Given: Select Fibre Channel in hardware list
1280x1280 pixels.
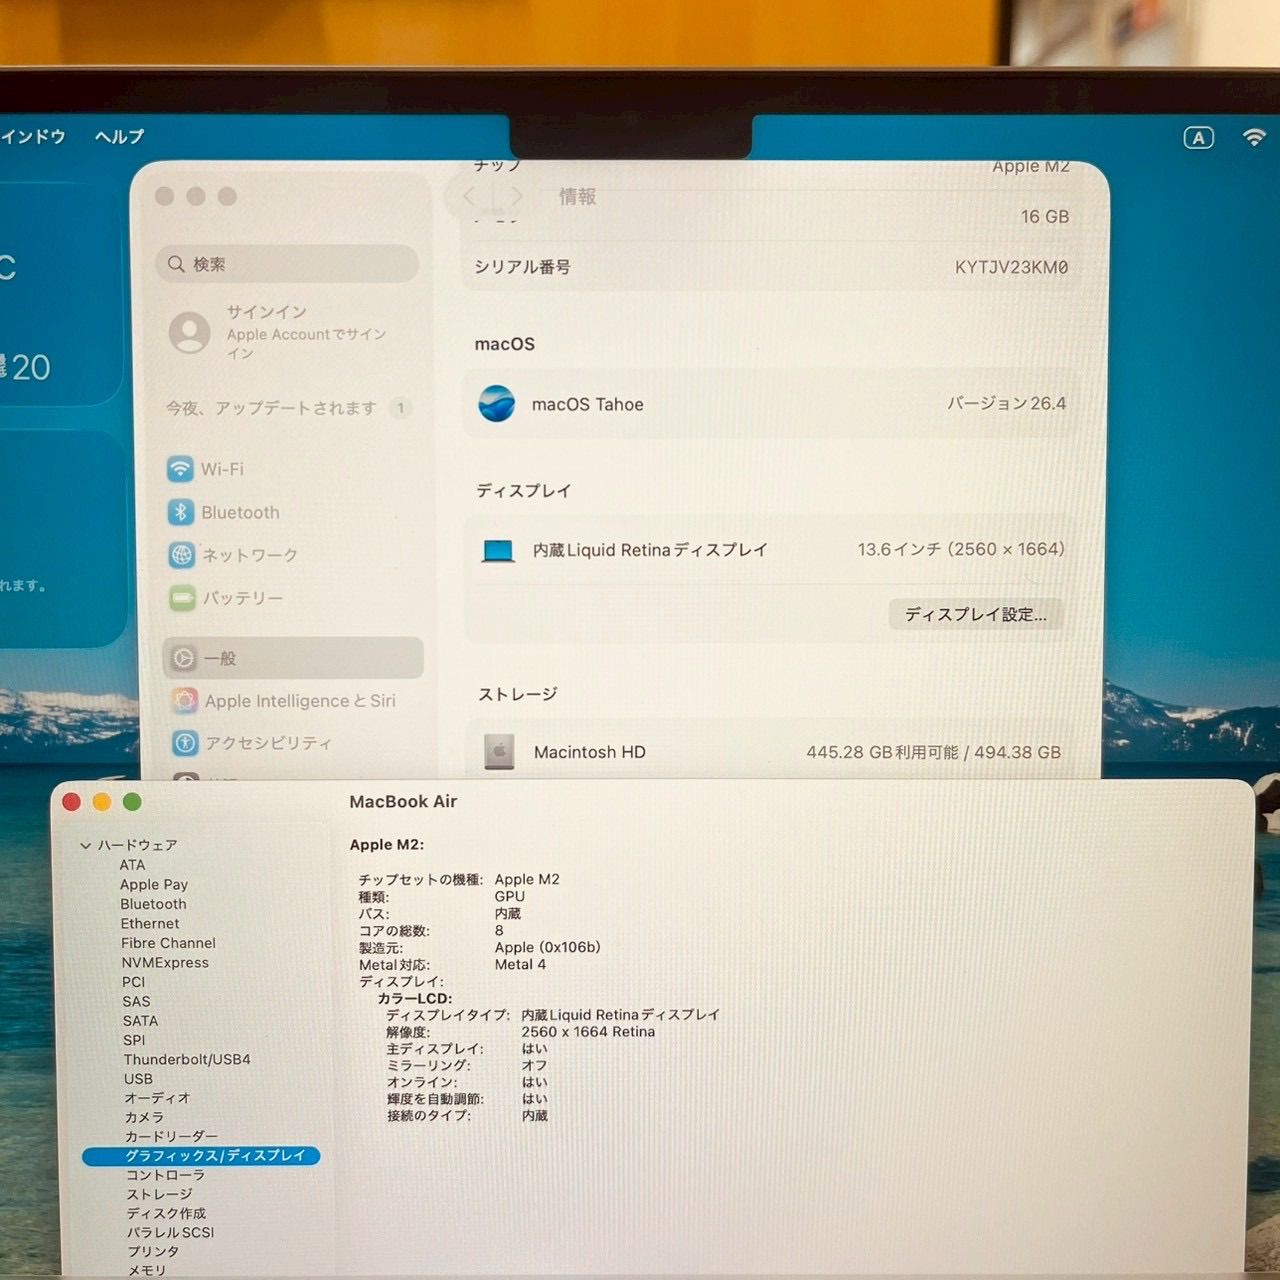Looking at the screenshot, I should point(168,943).
